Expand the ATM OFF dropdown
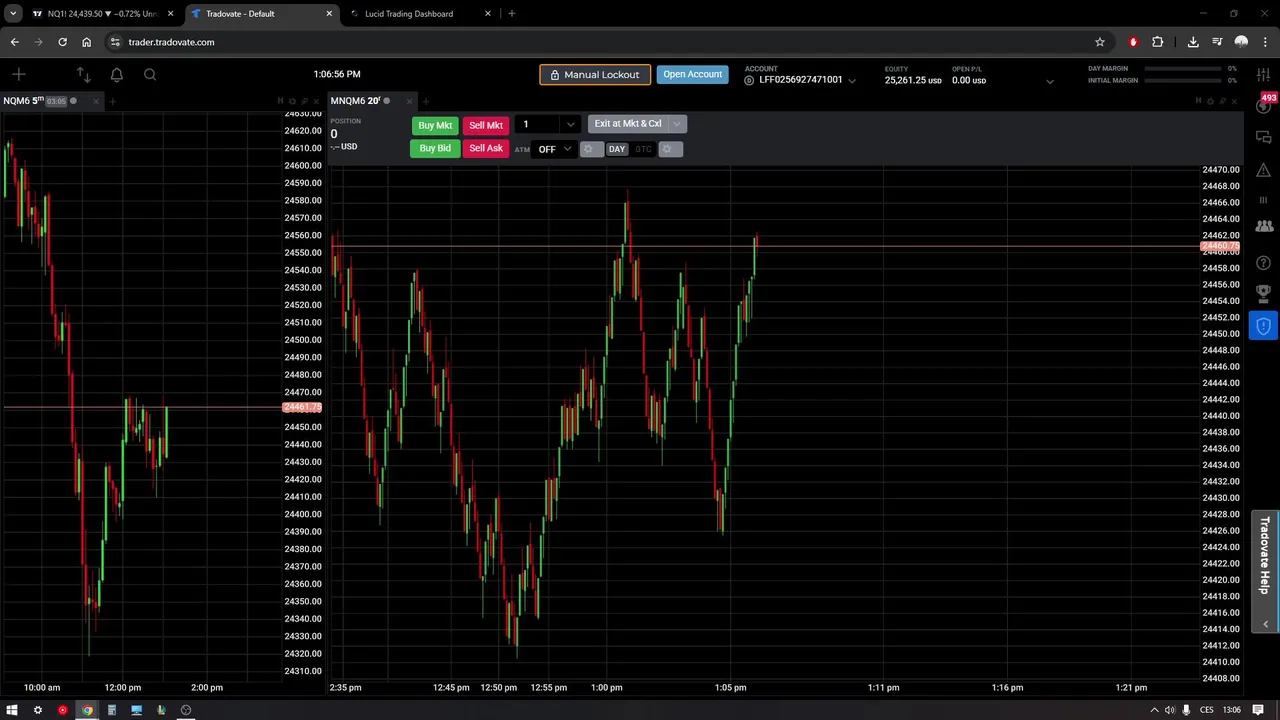 click(x=554, y=149)
